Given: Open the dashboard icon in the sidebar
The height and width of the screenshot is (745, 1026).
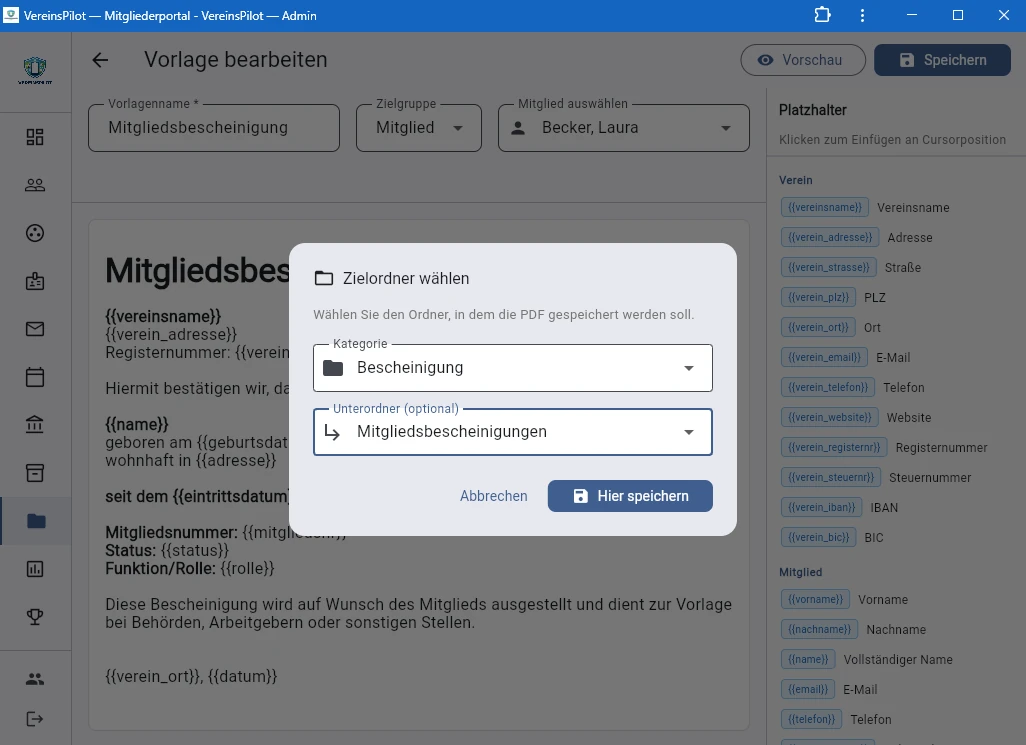Looking at the screenshot, I should 35,137.
